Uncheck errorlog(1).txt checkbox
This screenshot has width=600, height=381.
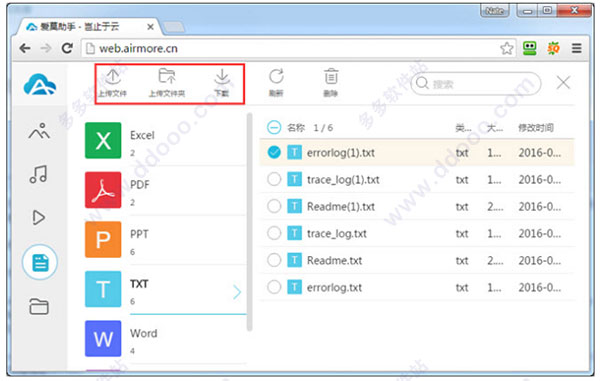coord(274,152)
